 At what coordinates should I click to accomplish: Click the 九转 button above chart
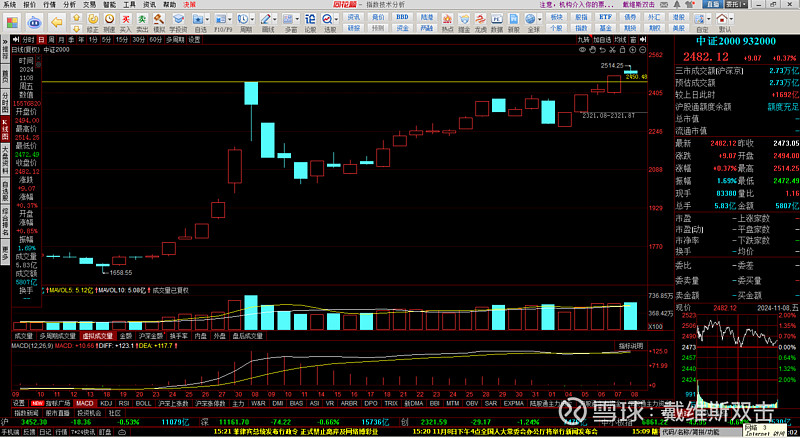click(x=583, y=40)
